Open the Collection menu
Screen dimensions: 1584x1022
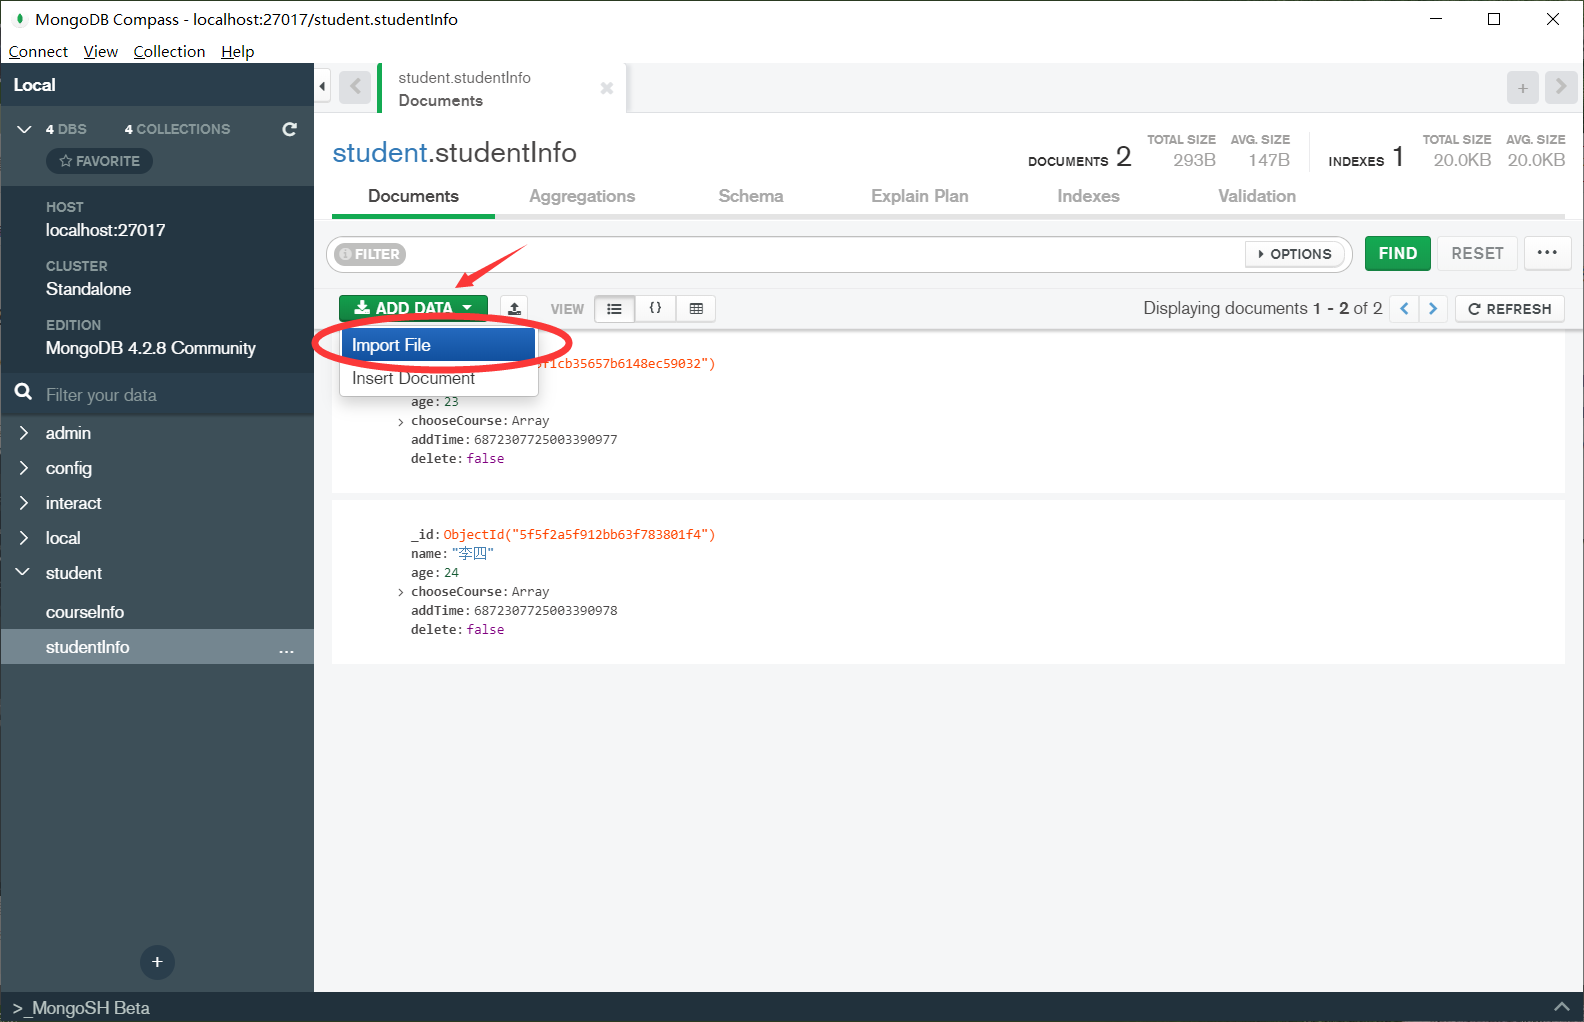[169, 51]
